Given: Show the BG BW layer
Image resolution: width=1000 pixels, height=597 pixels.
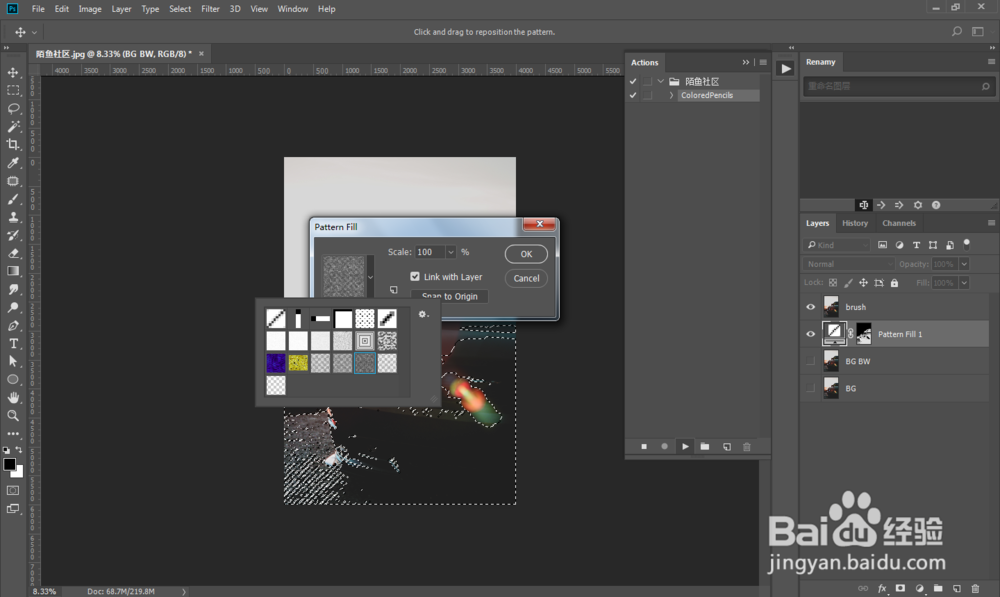Looking at the screenshot, I should [811, 361].
